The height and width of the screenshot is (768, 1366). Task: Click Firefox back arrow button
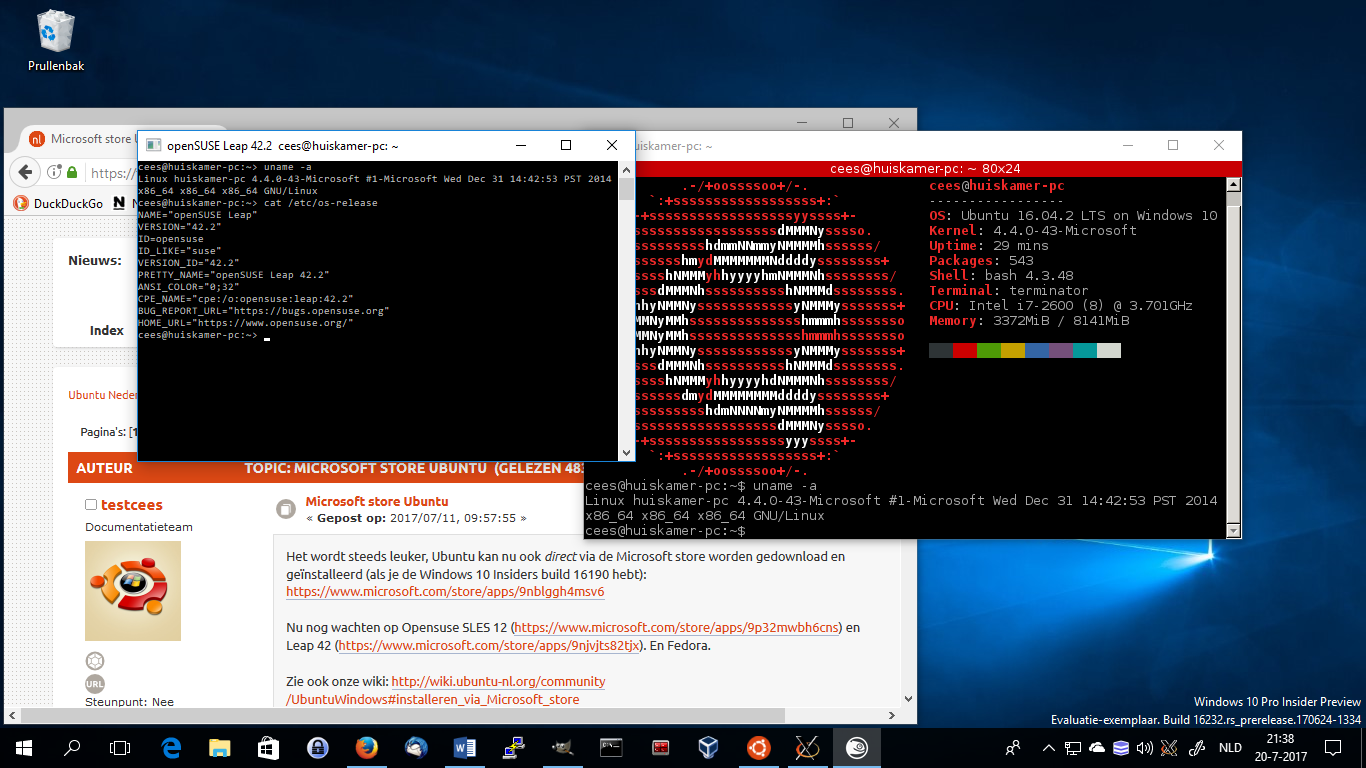24,172
